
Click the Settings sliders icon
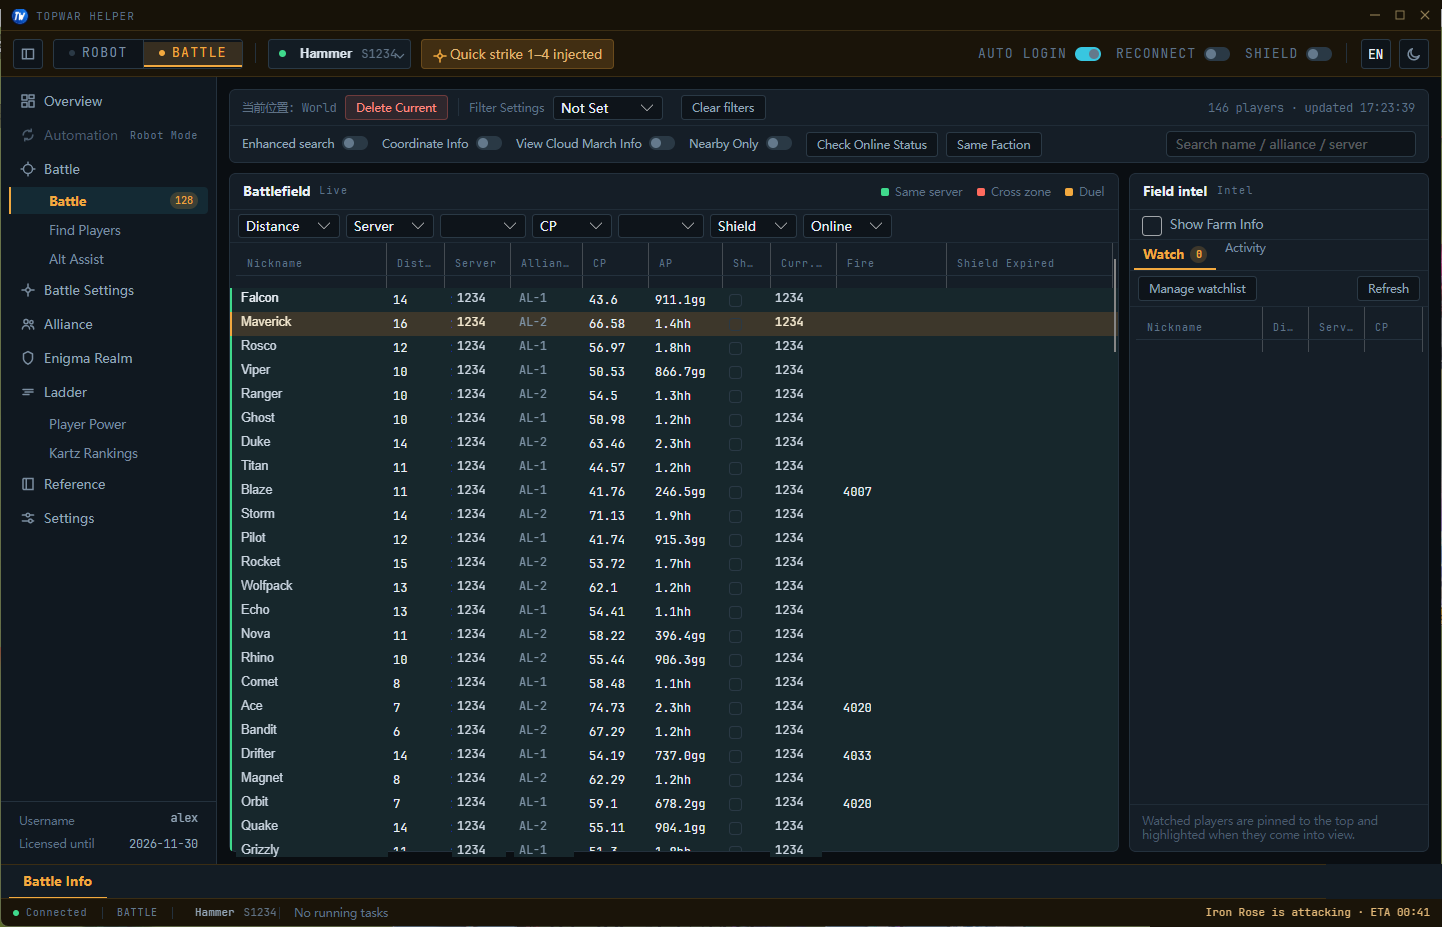(x=28, y=518)
